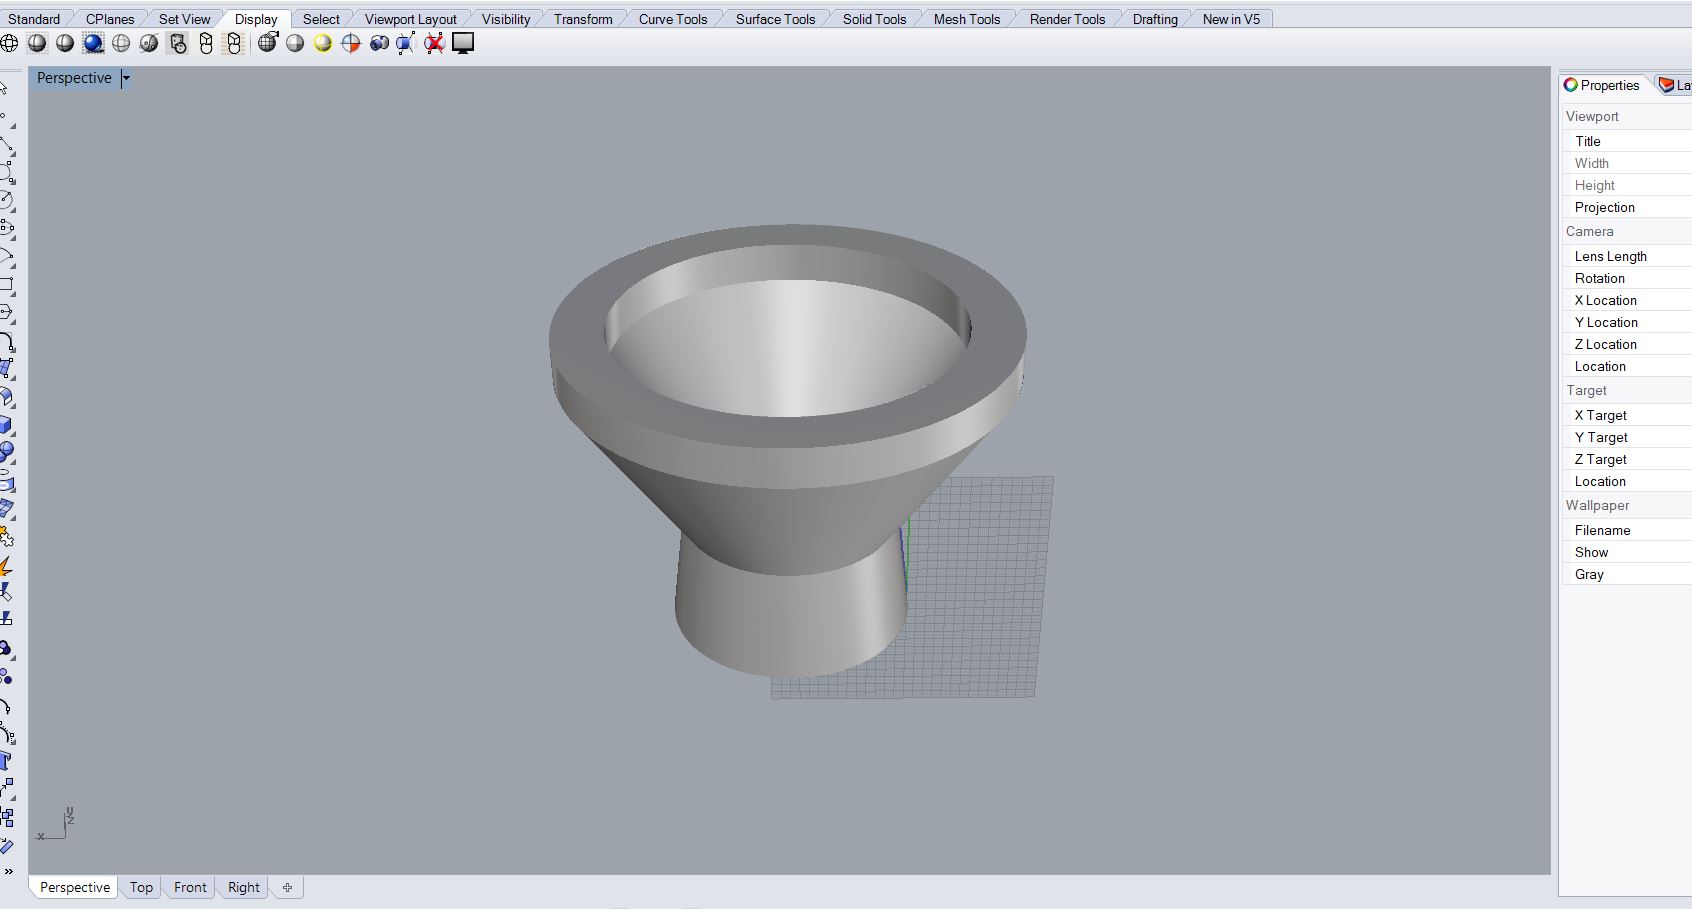Select Shaded viewport ball with grid
Image resolution: width=1692 pixels, height=909 pixels.
click(x=37, y=43)
